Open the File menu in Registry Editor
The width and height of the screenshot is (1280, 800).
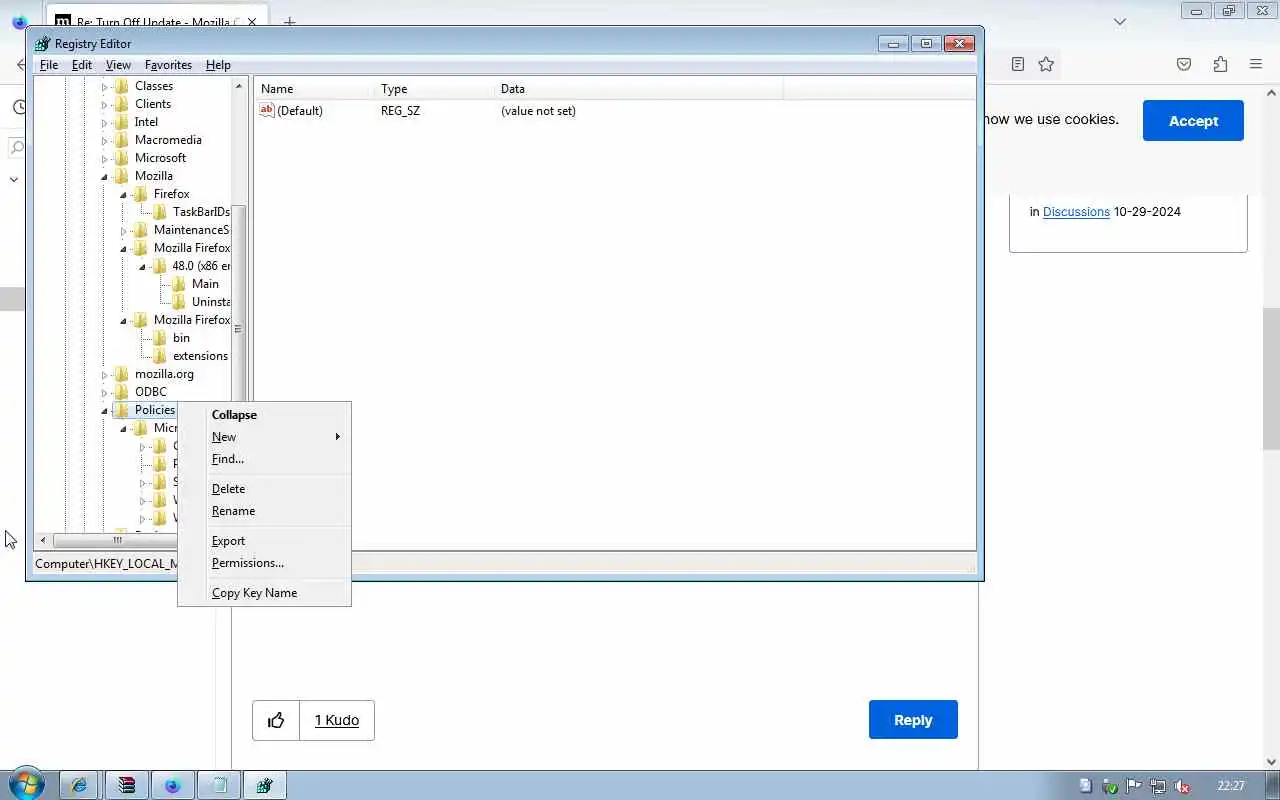click(x=48, y=65)
